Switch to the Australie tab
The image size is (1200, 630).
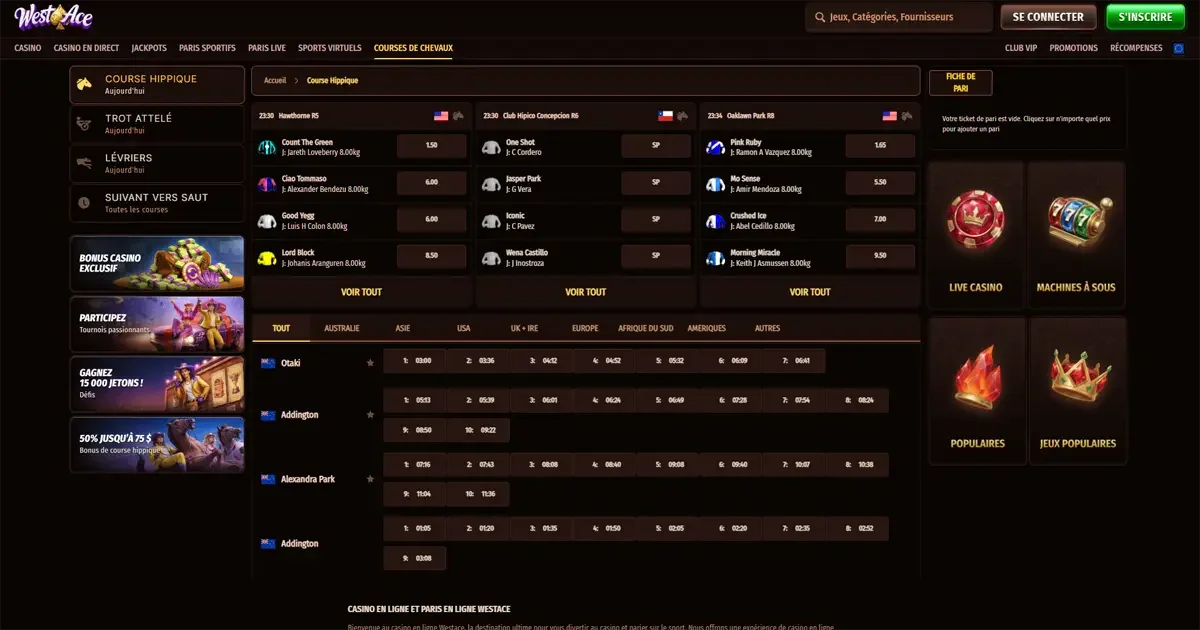coord(342,328)
